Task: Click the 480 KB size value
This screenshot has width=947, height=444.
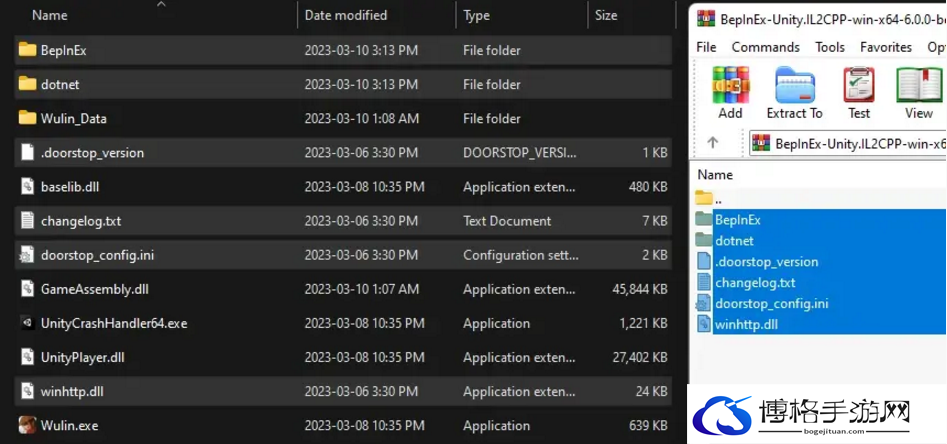Action: (x=649, y=187)
